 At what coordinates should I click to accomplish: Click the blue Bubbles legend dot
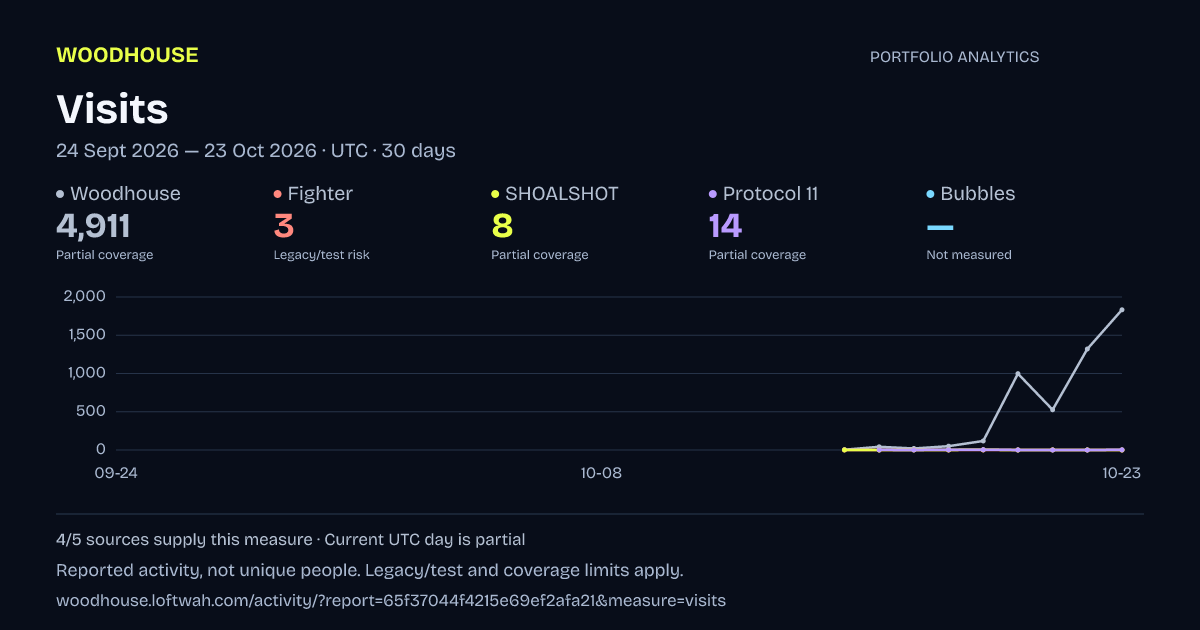tap(931, 194)
